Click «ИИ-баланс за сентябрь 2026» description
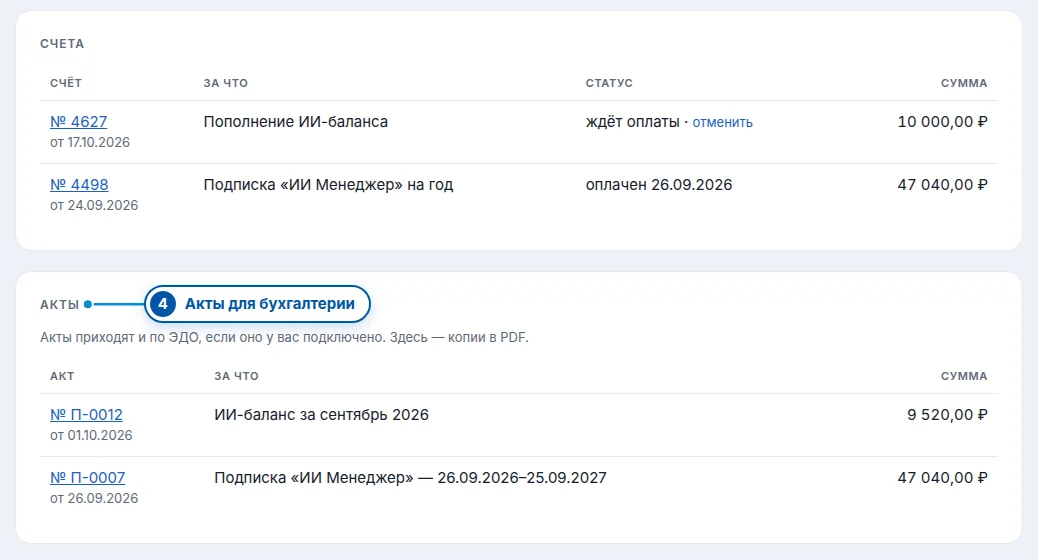The width and height of the screenshot is (1038, 560). 321,414
